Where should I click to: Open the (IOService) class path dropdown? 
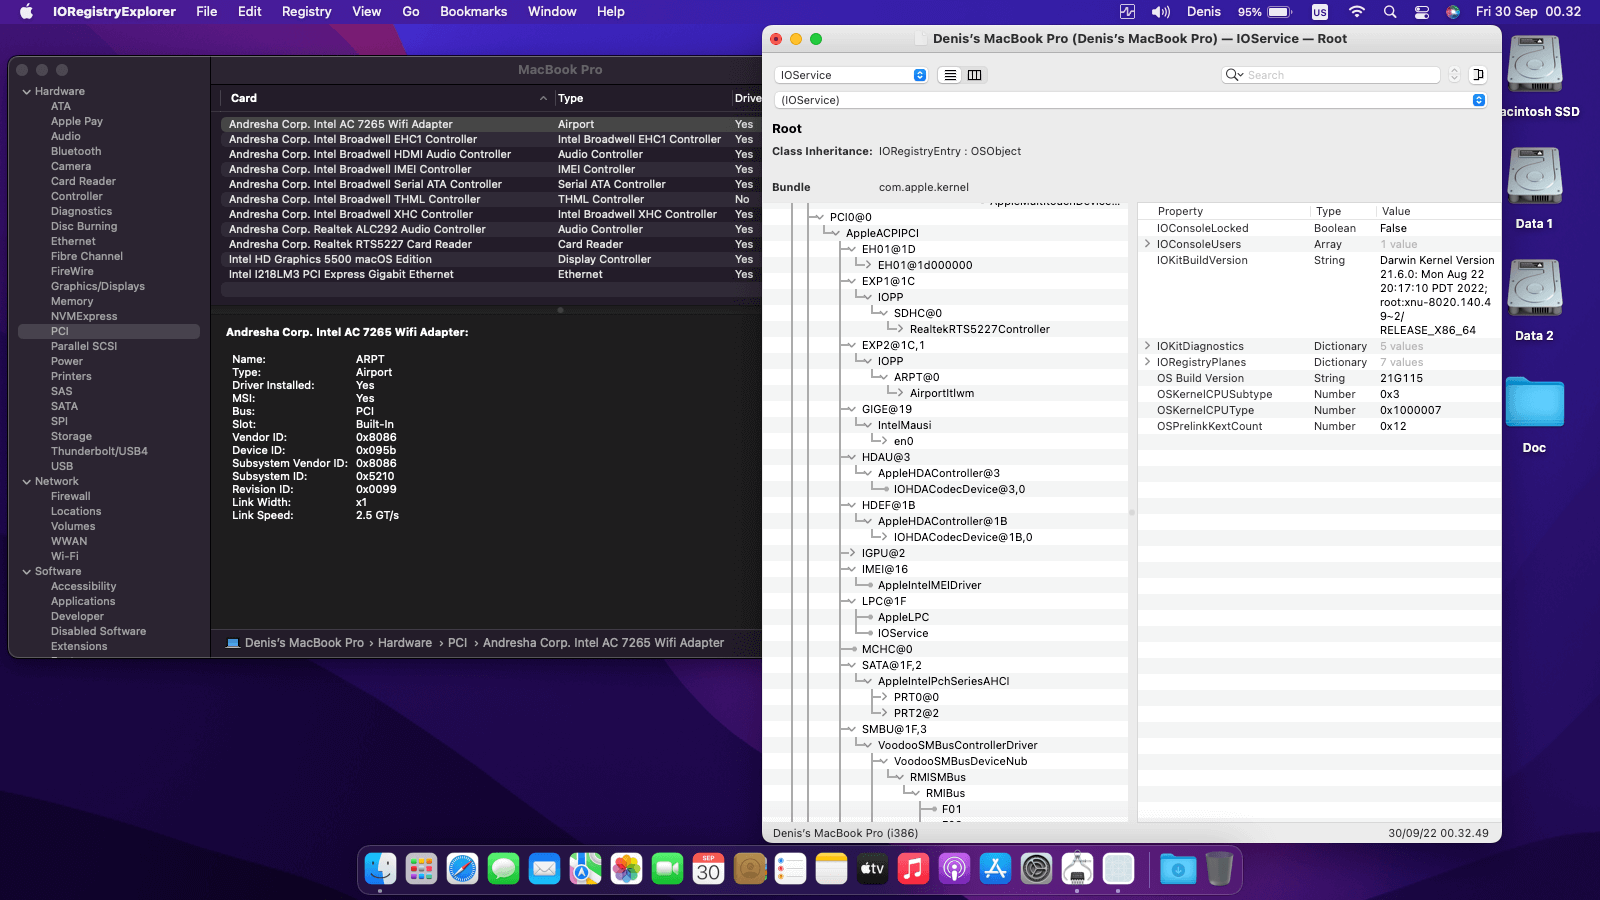pos(1130,100)
